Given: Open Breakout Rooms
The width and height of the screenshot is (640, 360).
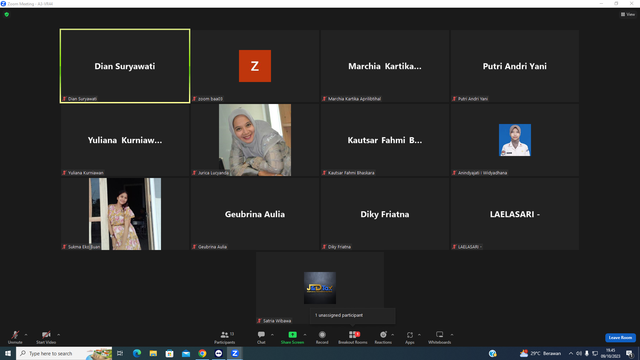Looking at the screenshot, I should point(353,337).
